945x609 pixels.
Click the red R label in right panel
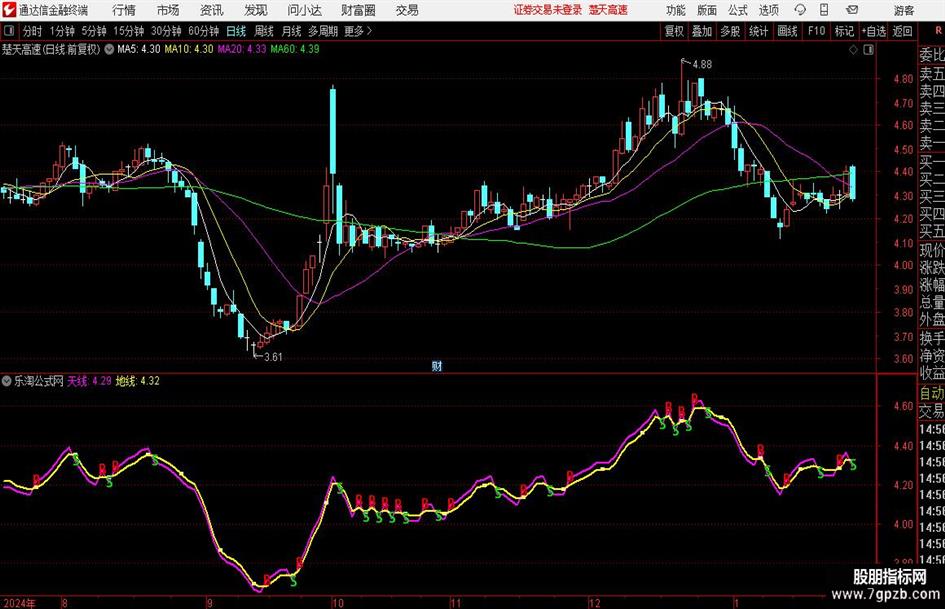pos(938,30)
